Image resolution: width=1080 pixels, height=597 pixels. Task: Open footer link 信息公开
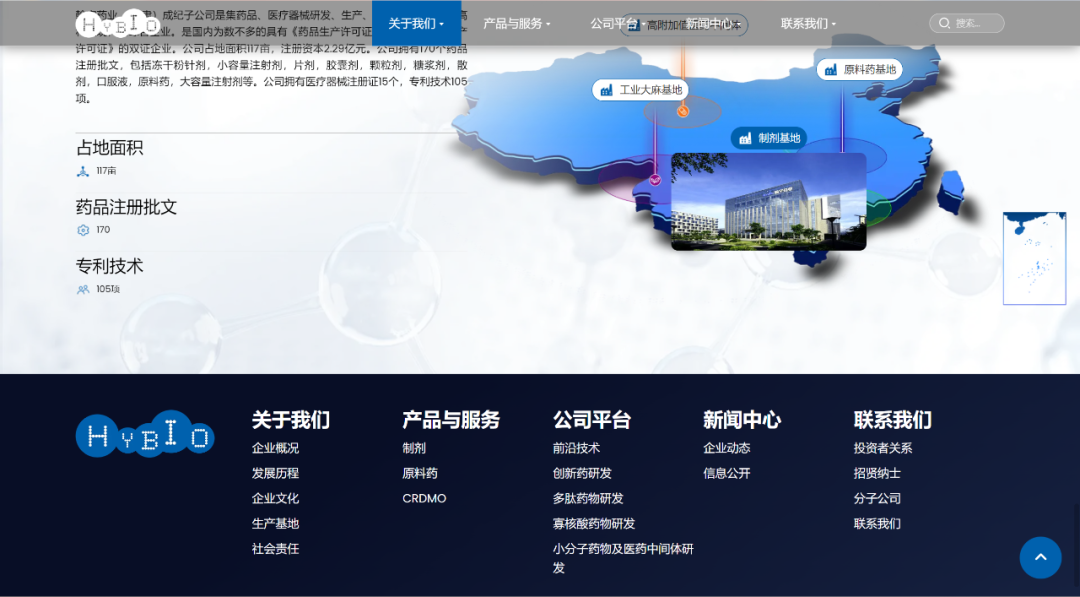tap(727, 474)
